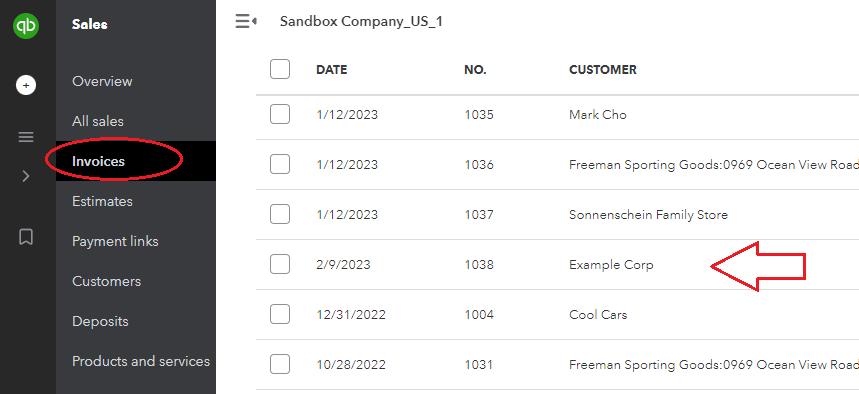Sort by the CUSTOMER column header
Image resolution: width=859 pixels, height=394 pixels.
(x=603, y=70)
